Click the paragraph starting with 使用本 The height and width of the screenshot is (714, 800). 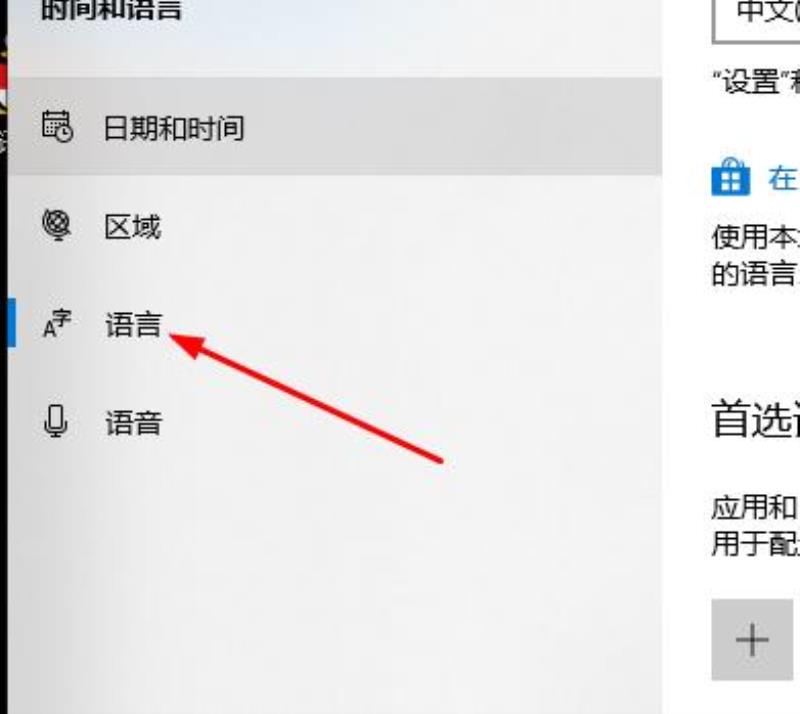(x=756, y=255)
